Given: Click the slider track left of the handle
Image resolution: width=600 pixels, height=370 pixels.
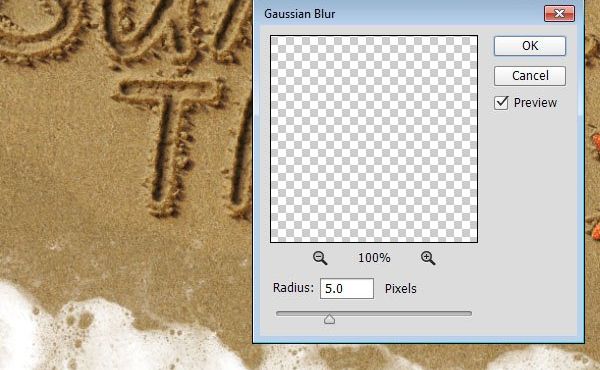Looking at the screenshot, I should pos(300,313).
